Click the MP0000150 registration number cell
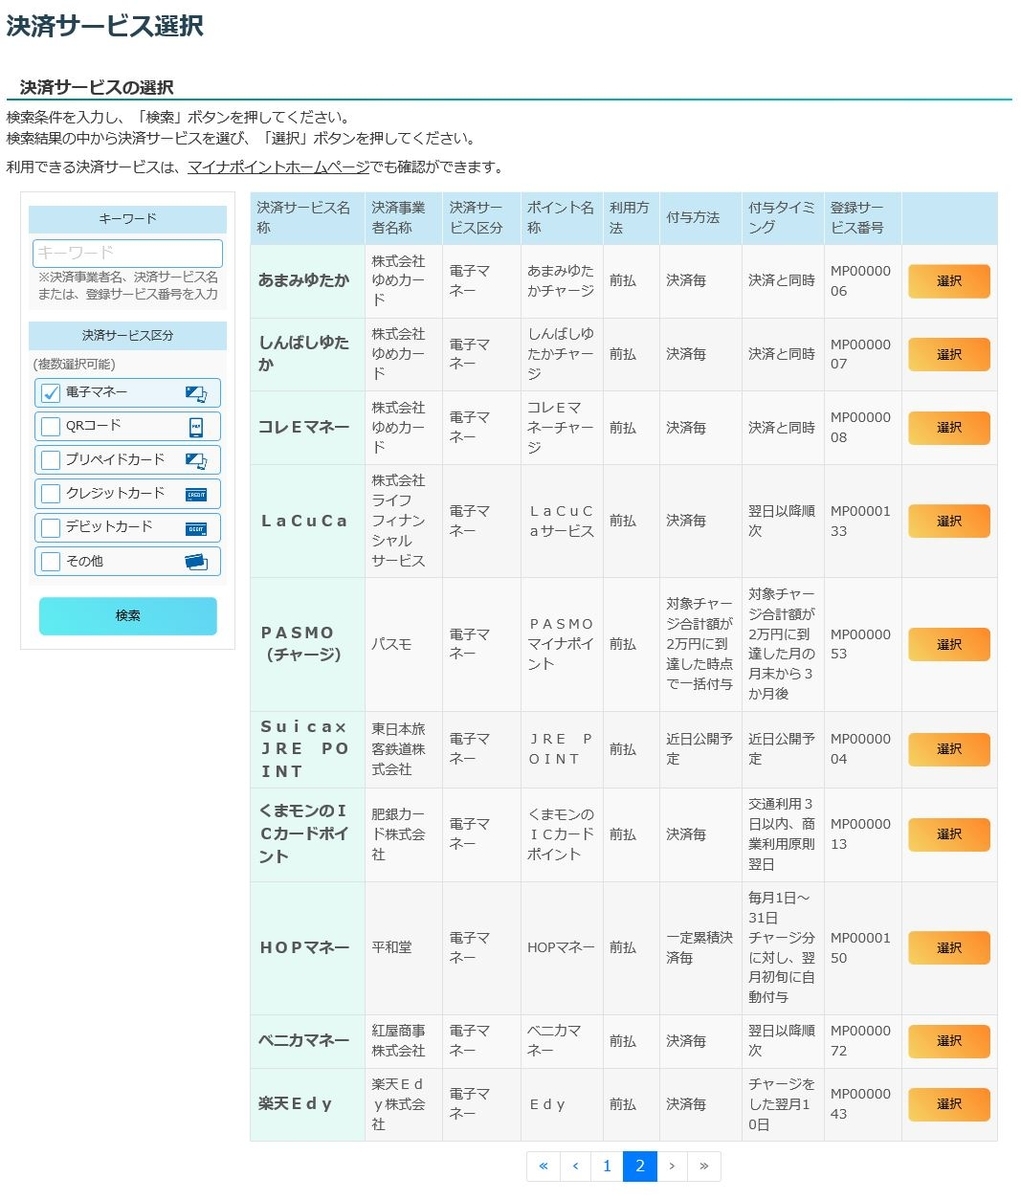This screenshot has width=1021, height=1200. (x=863, y=947)
